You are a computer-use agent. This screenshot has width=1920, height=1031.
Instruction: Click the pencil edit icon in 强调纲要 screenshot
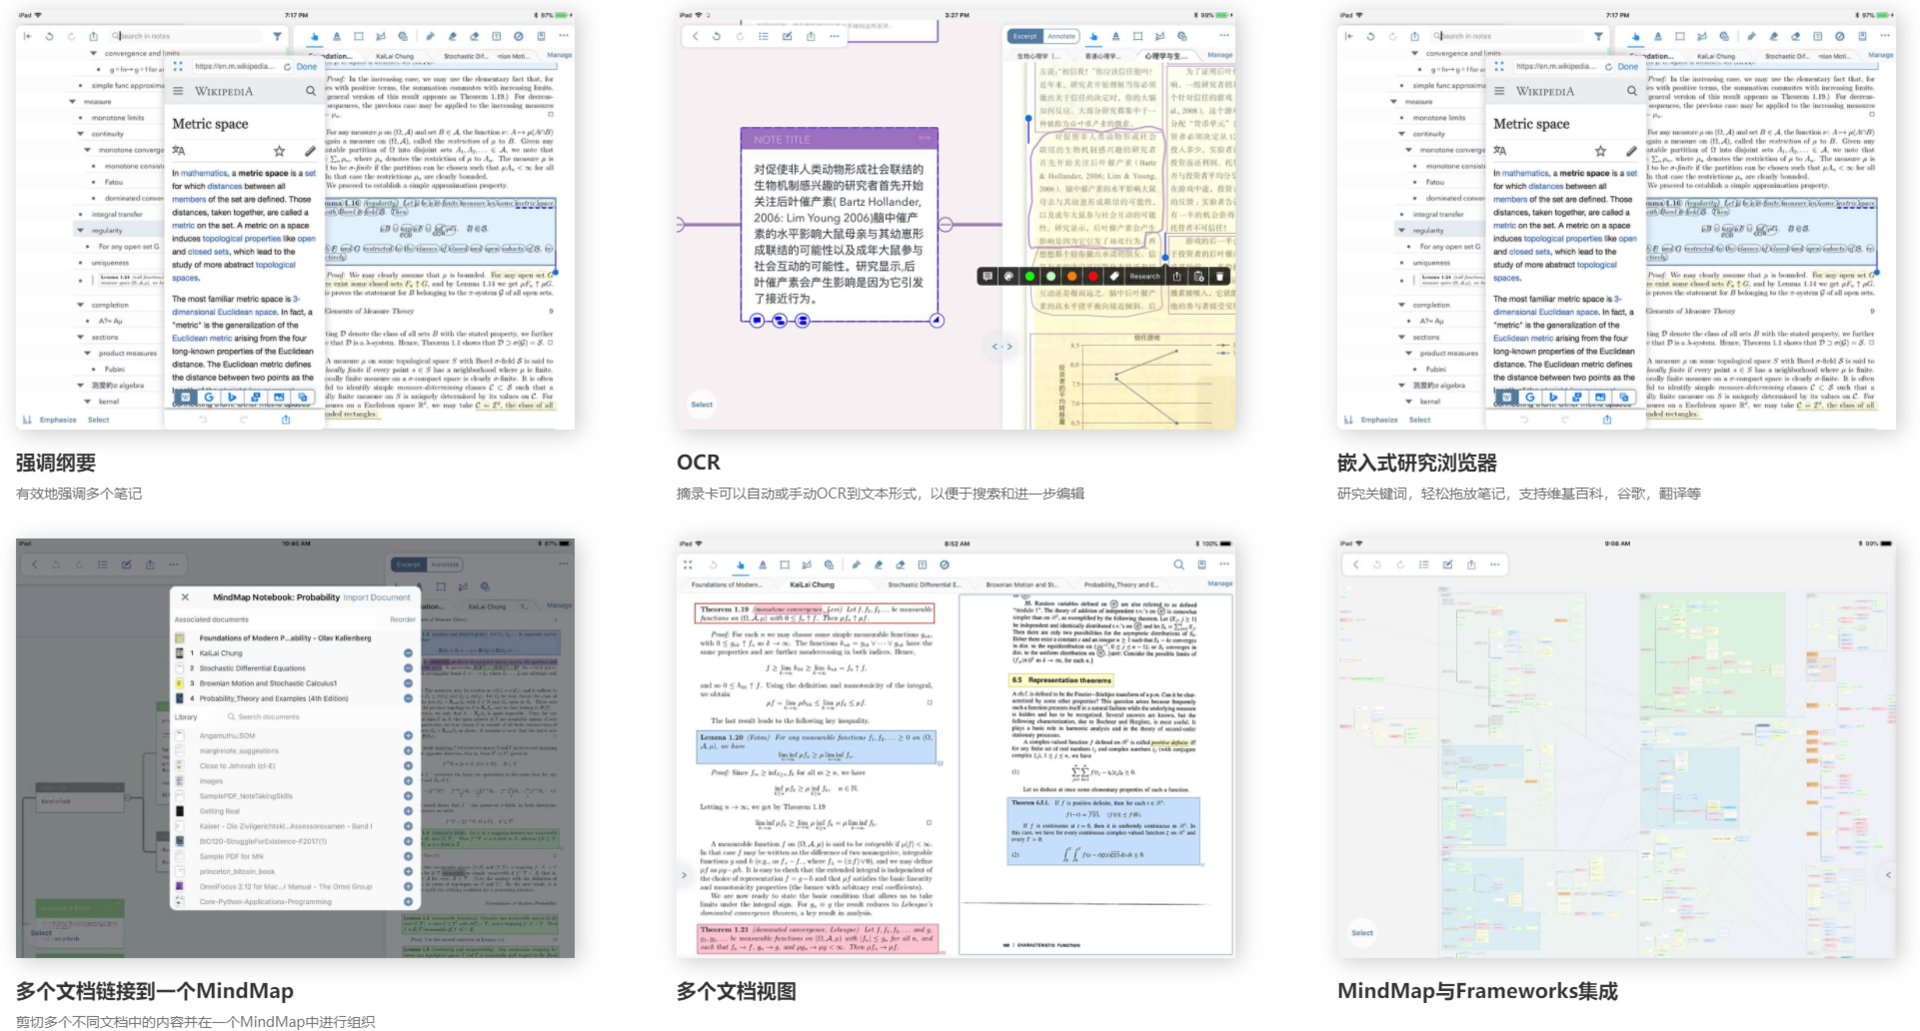[x=310, y=151]
